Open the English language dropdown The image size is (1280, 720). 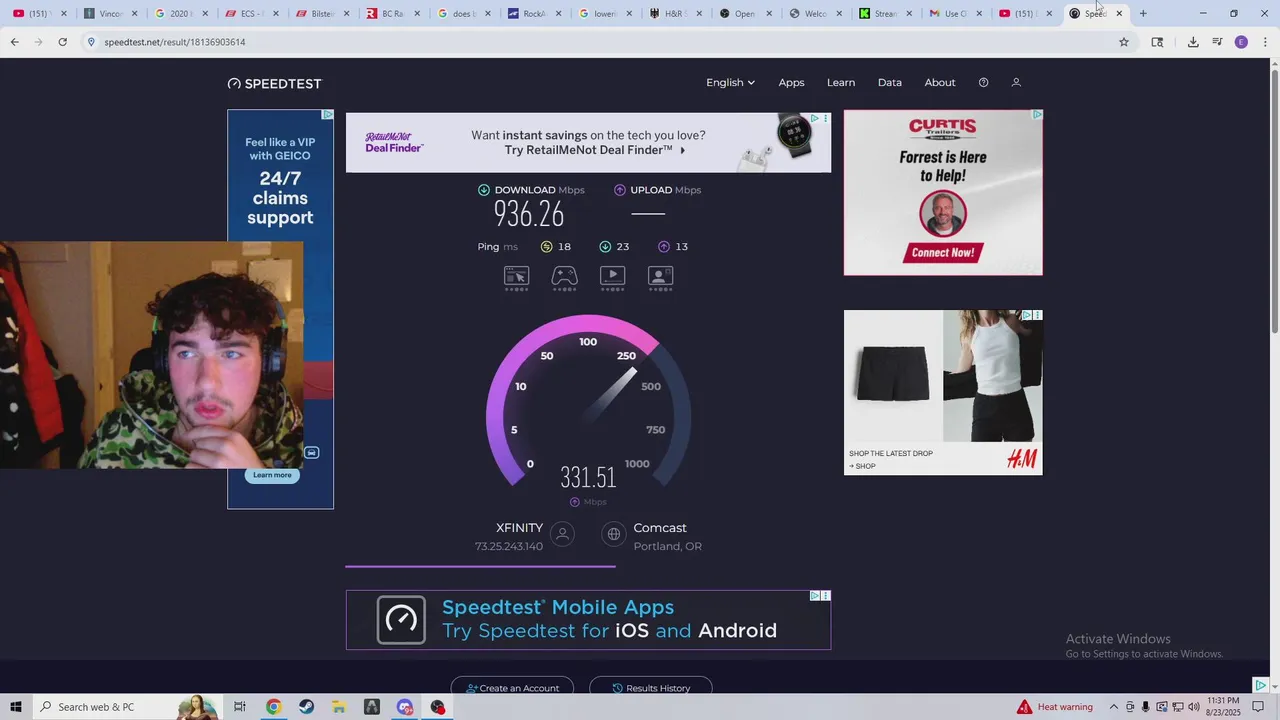click(731, 83)
